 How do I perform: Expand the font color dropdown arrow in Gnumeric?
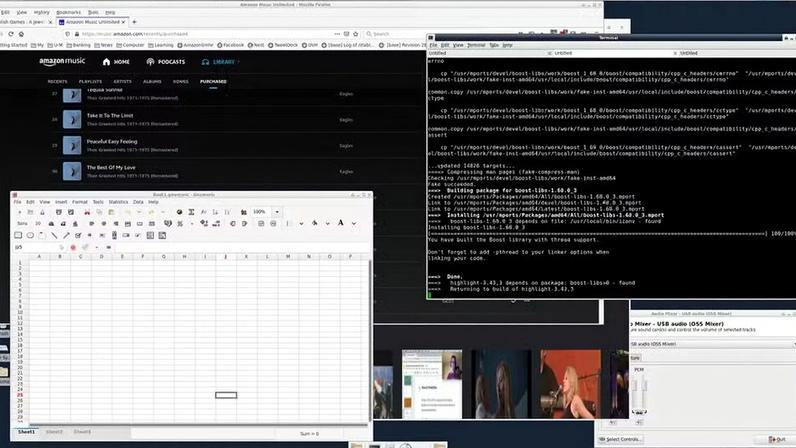coord(354,223)
